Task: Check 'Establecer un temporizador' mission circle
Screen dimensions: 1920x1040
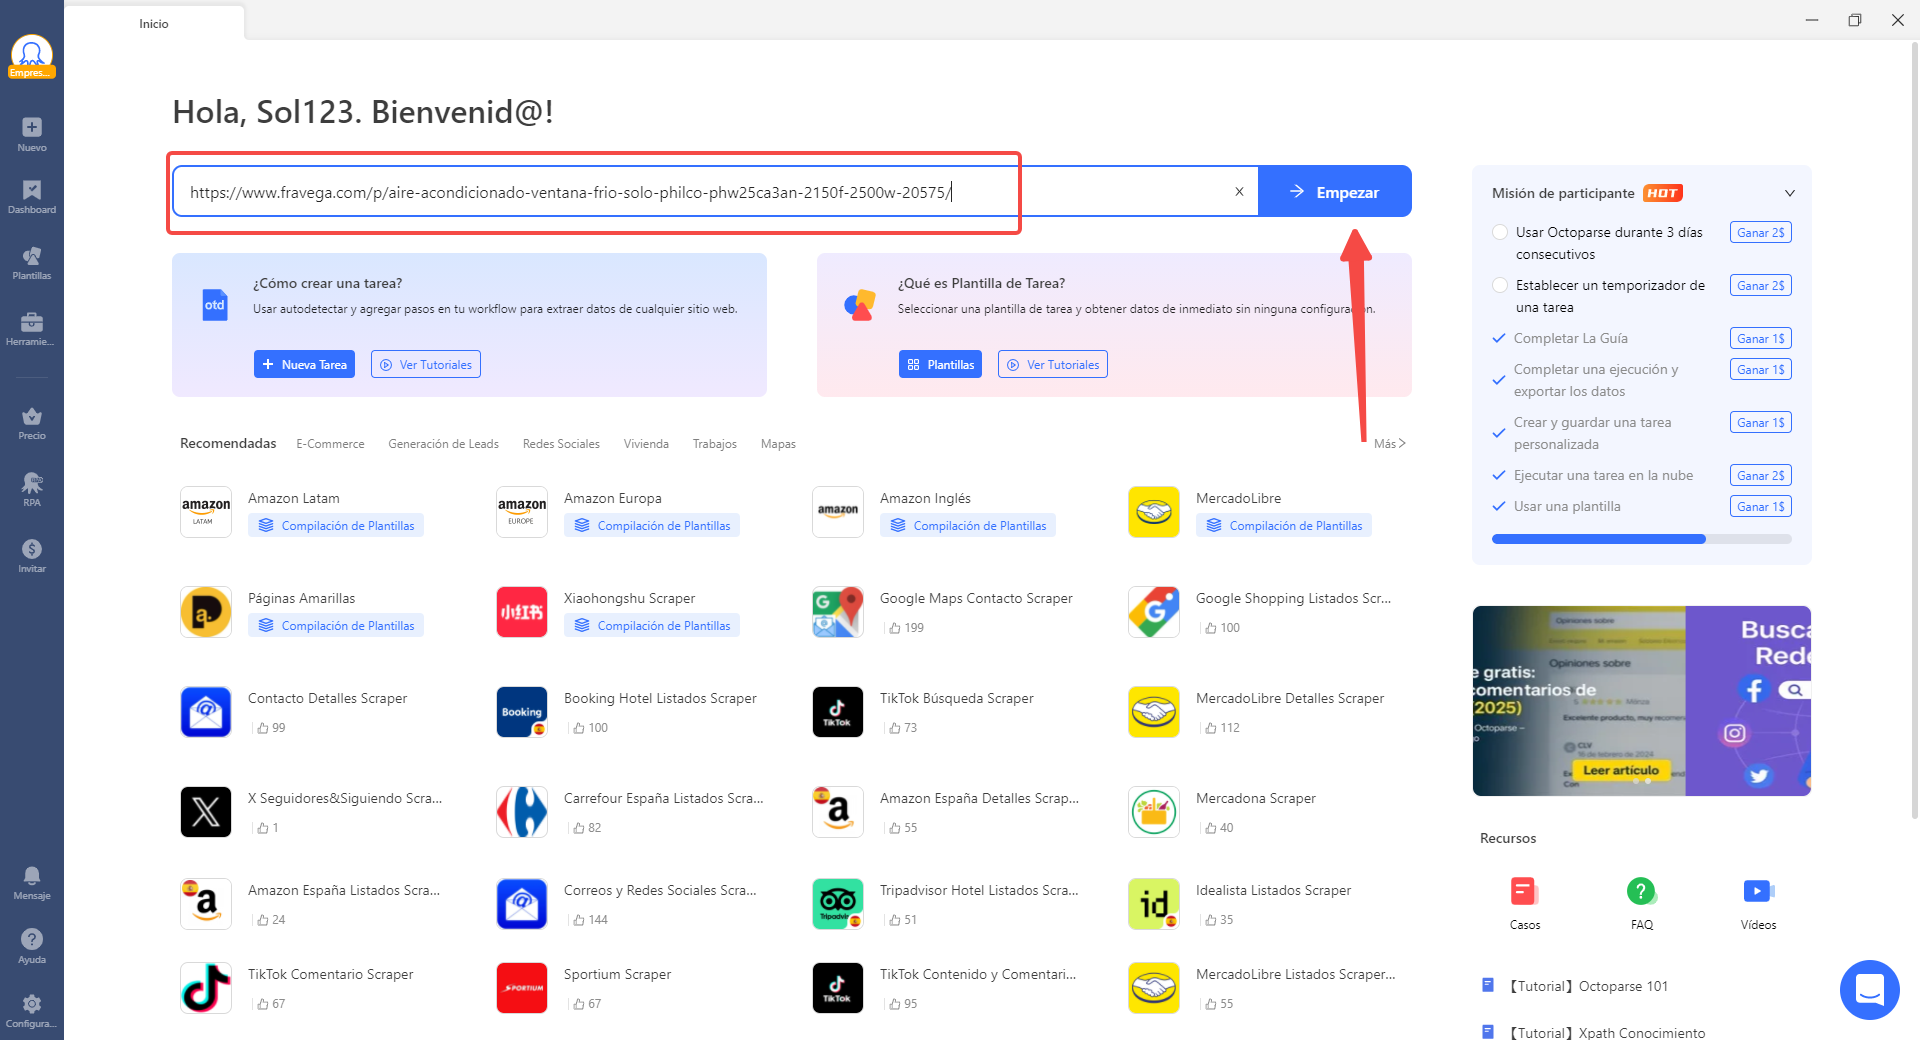Action: 1500,286
